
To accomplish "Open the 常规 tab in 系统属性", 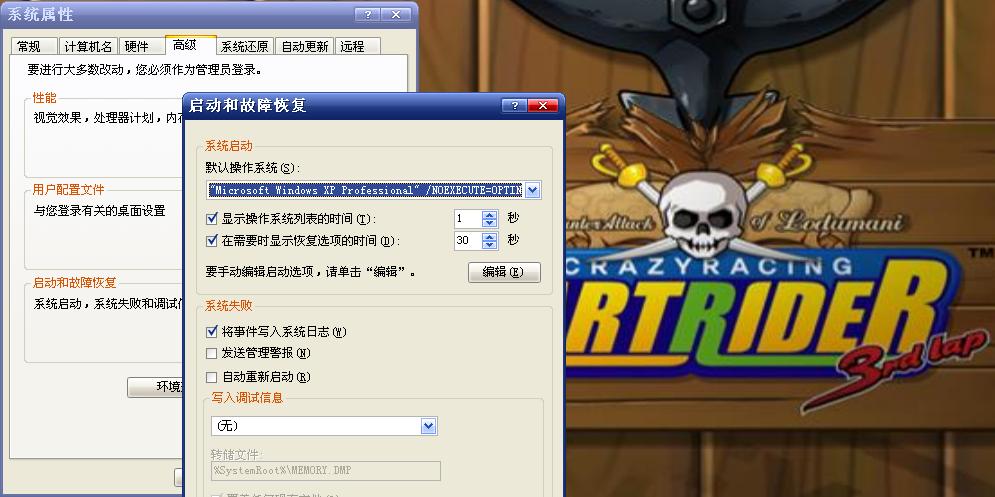I will pos(34,46).
